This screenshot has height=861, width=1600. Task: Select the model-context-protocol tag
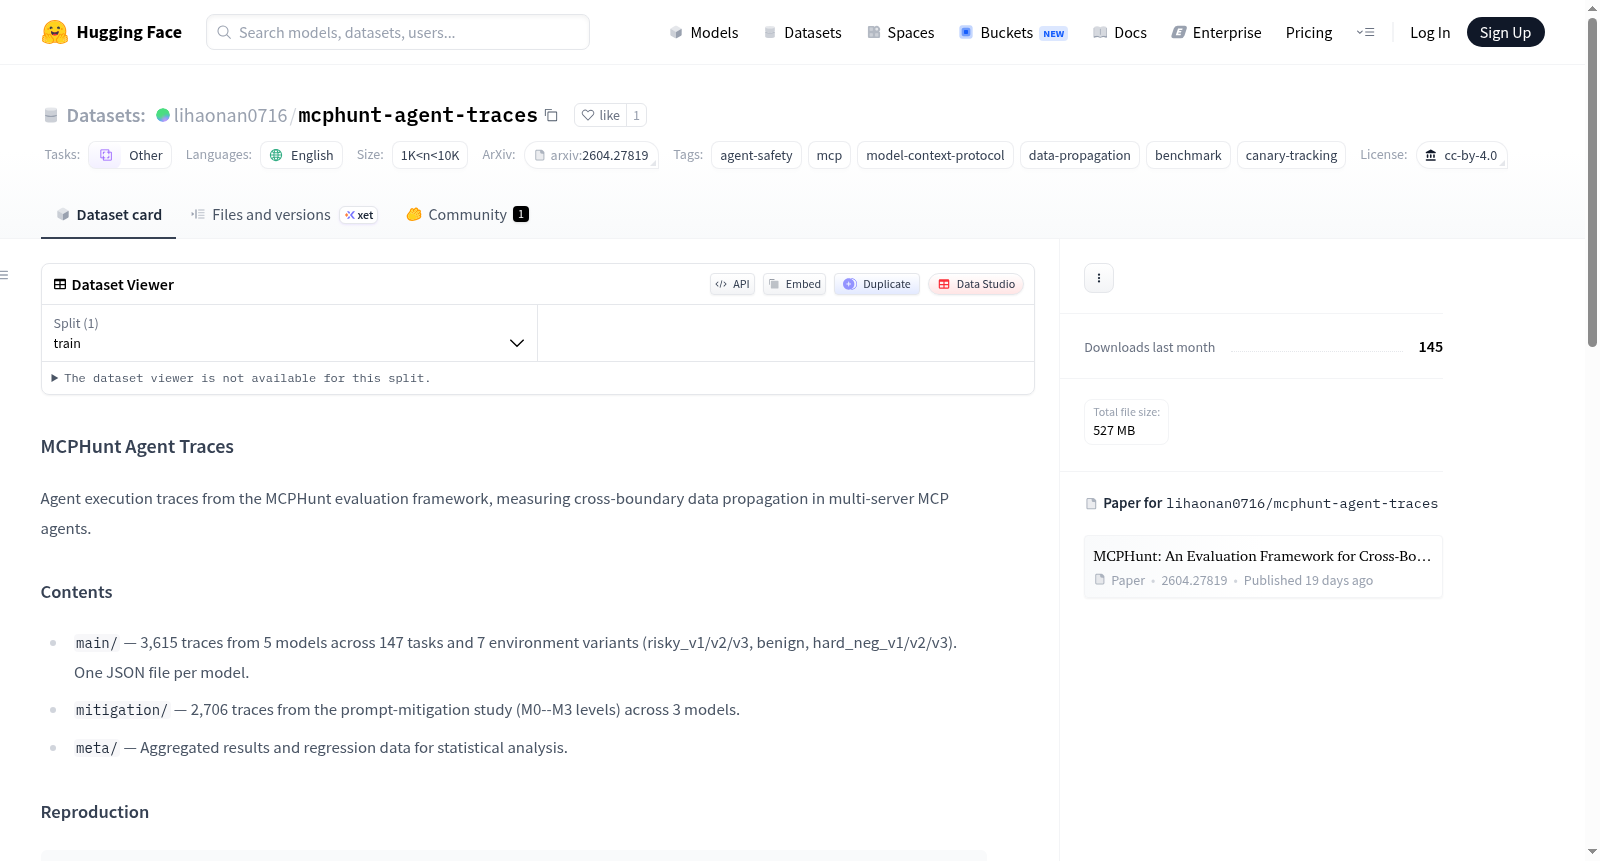[935, 155]
